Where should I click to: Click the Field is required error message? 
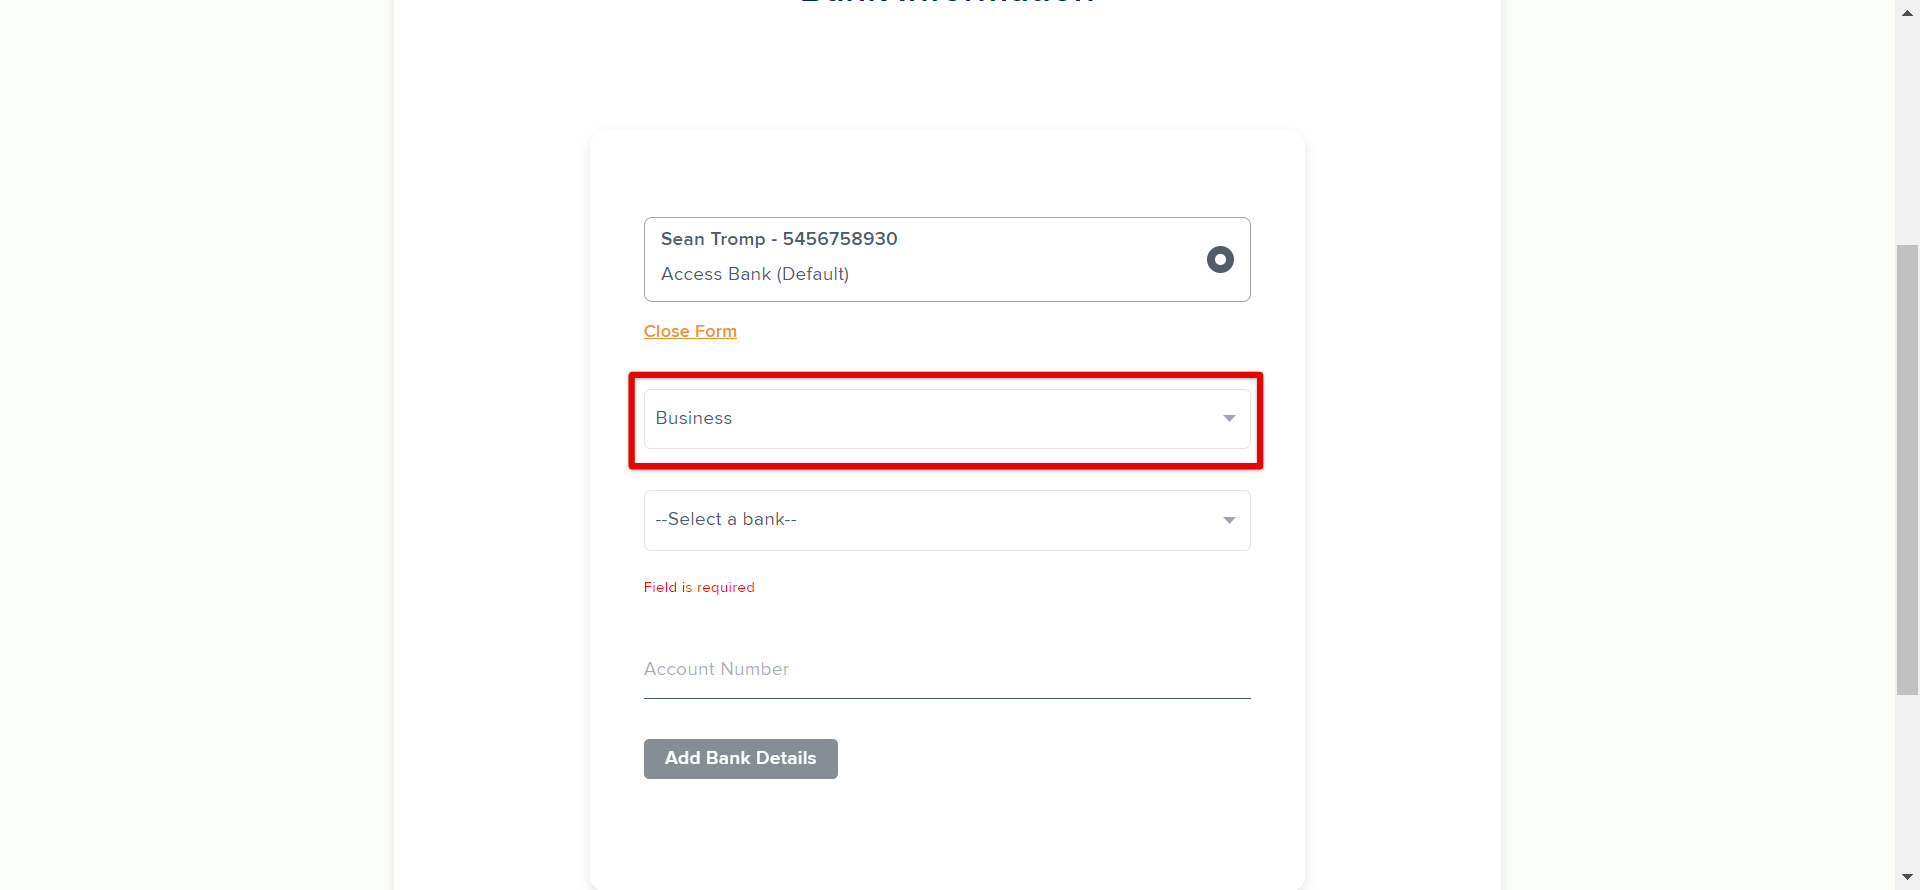pos(699,587)
